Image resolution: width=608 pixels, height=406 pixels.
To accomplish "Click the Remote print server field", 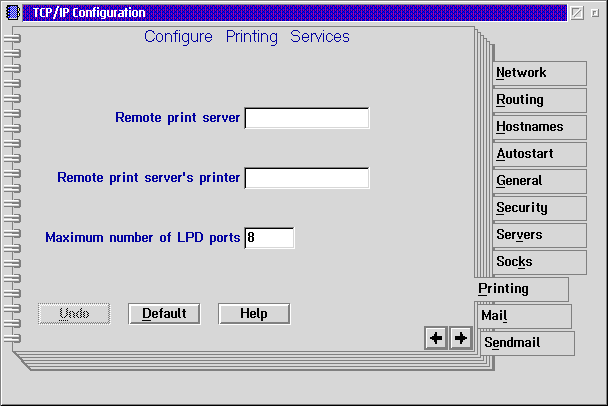I will coord(307,119).
